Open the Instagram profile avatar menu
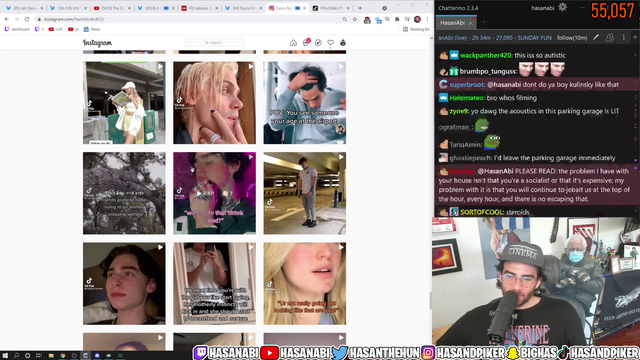The width and height of the screenshot is (640, 360). pos(343,43)
